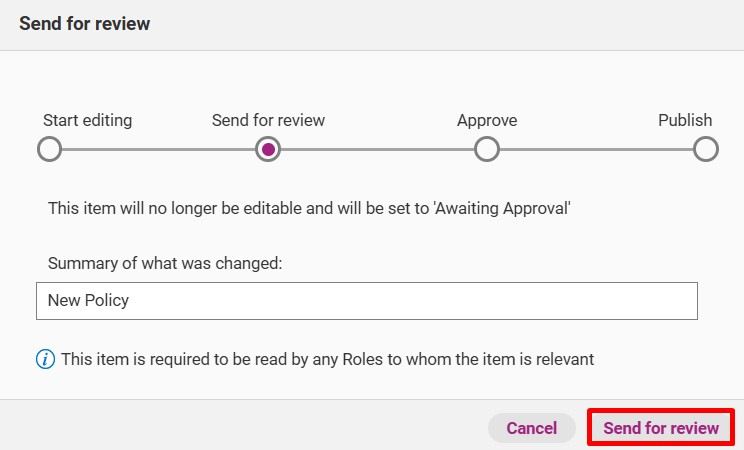Click progress line between Send for review and Approve

[377, 149]
